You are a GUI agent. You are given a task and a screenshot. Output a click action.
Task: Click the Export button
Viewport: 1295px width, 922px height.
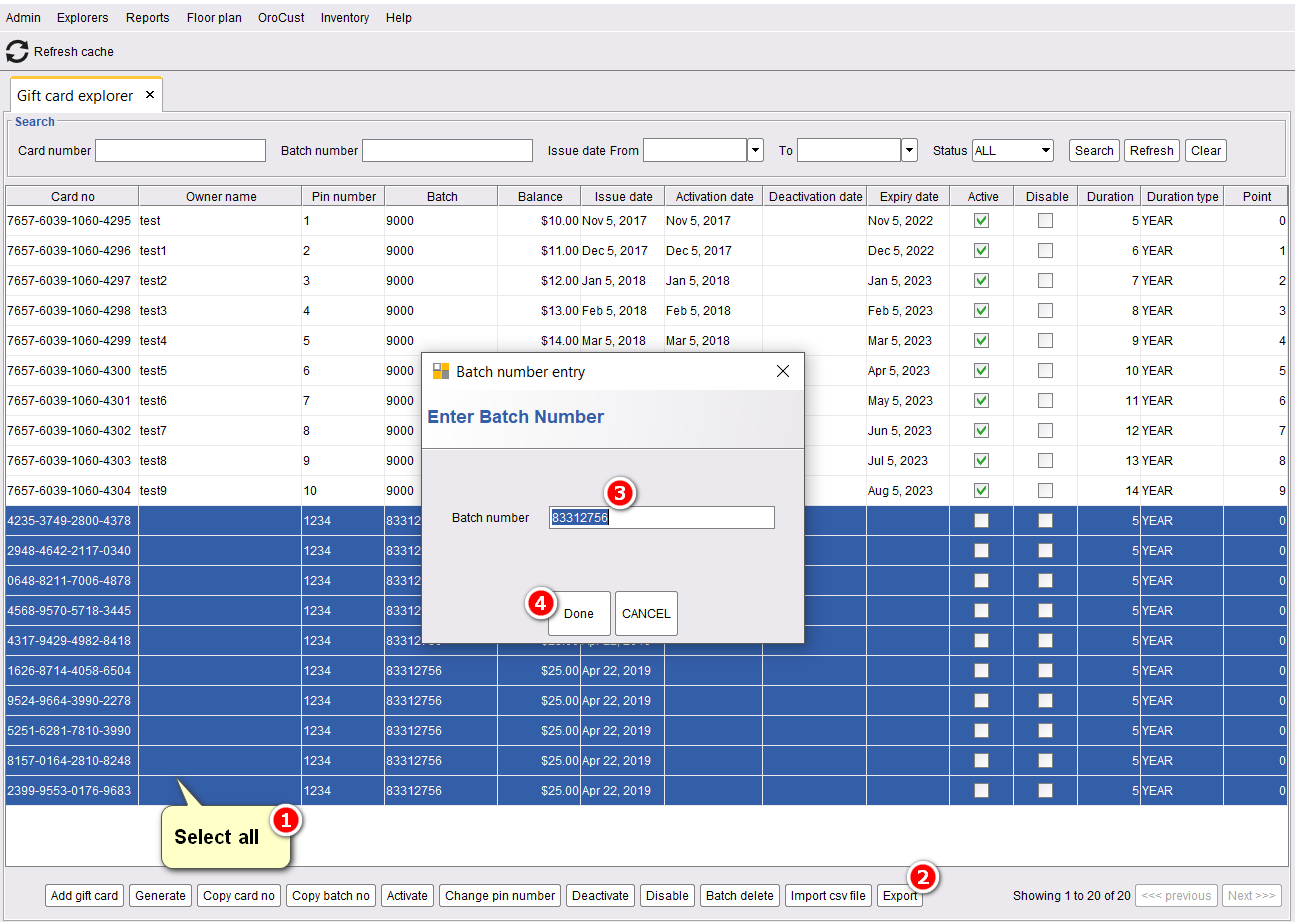(x=900, y=896)
